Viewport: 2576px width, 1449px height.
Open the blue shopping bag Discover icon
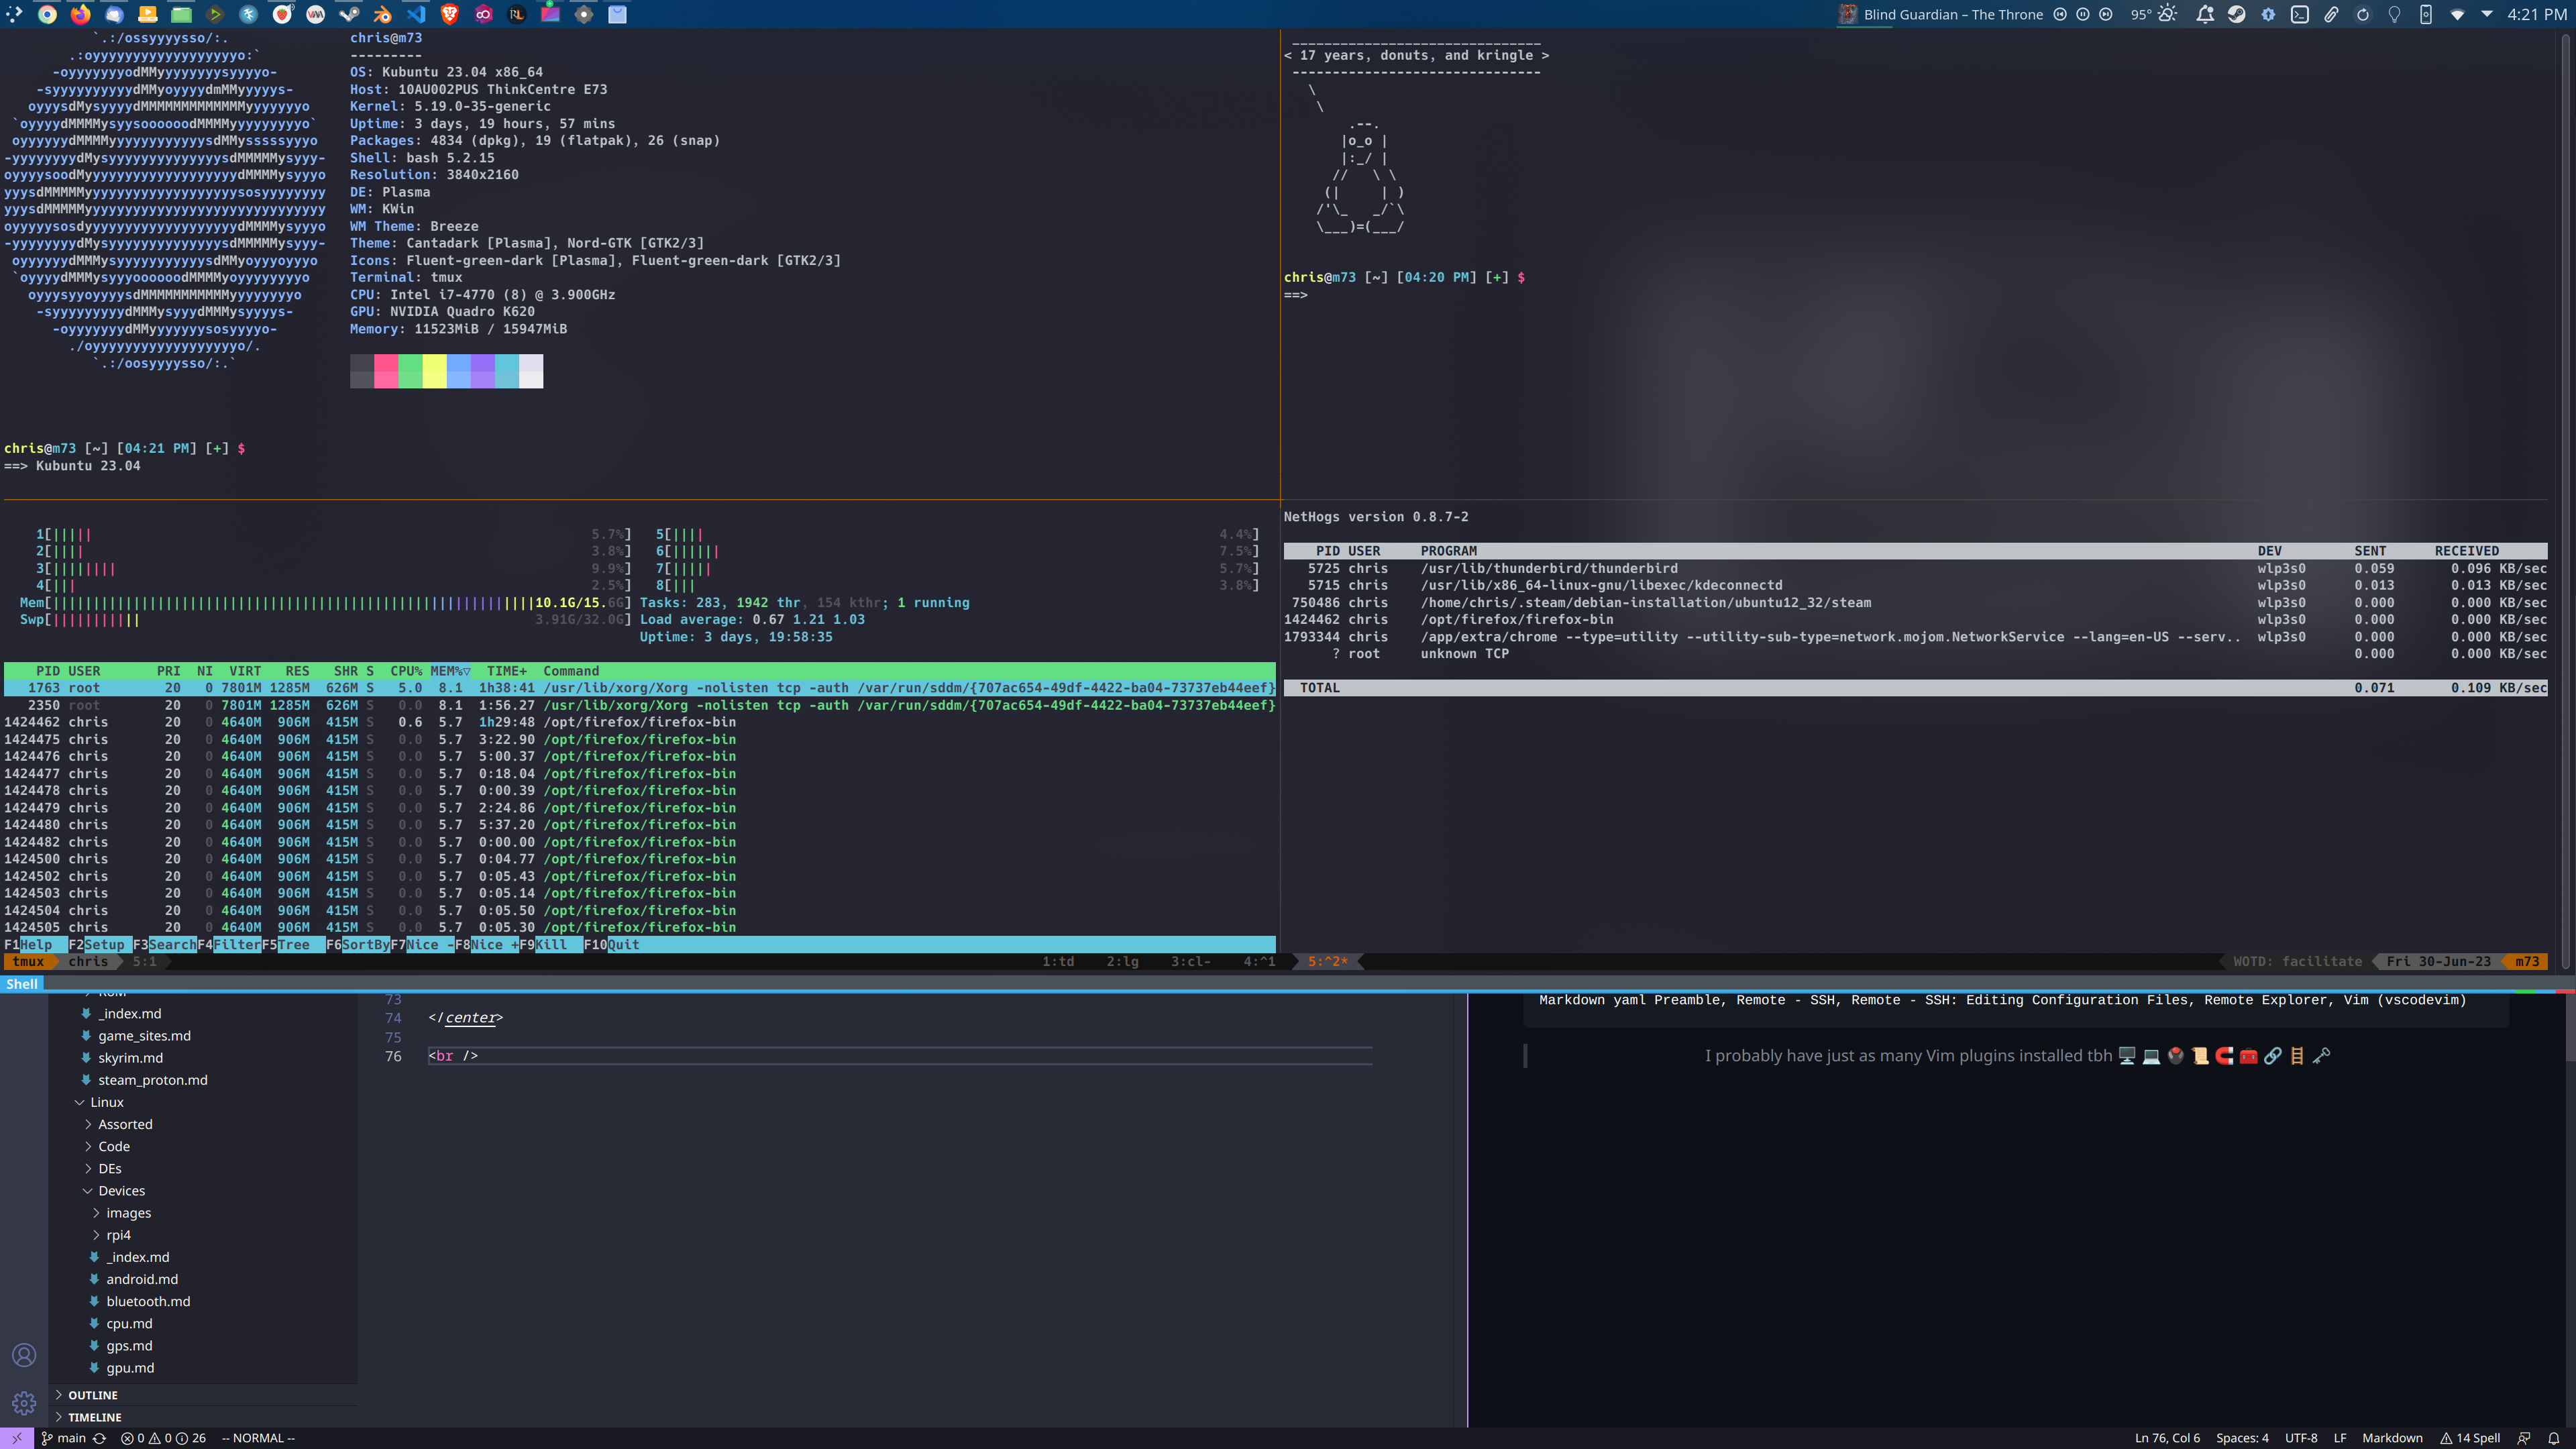pyautogui.click(x=617, y=14)
